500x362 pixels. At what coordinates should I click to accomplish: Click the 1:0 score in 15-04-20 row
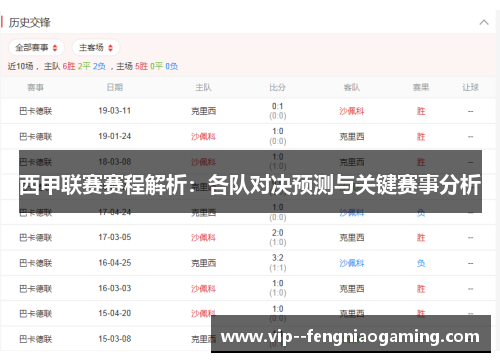278,309
